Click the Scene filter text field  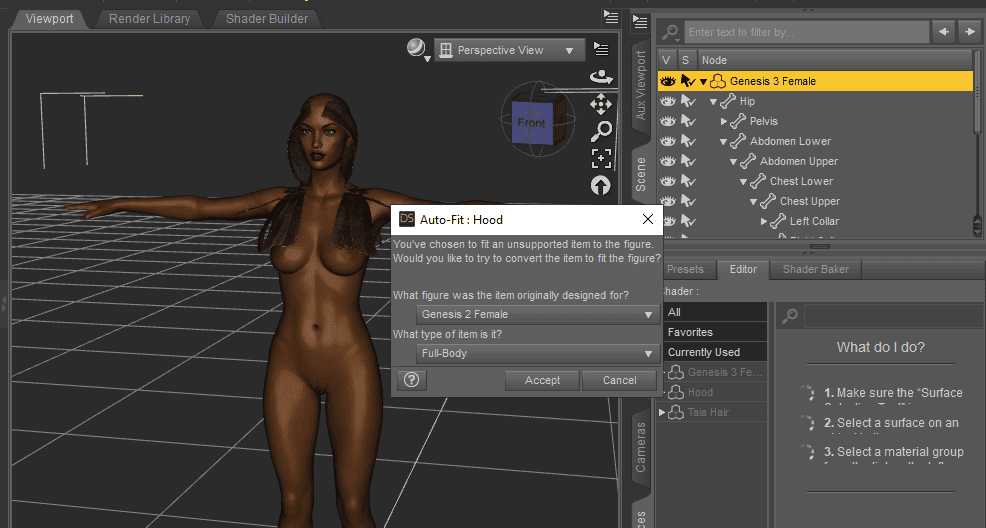click(x=806, y=32)
